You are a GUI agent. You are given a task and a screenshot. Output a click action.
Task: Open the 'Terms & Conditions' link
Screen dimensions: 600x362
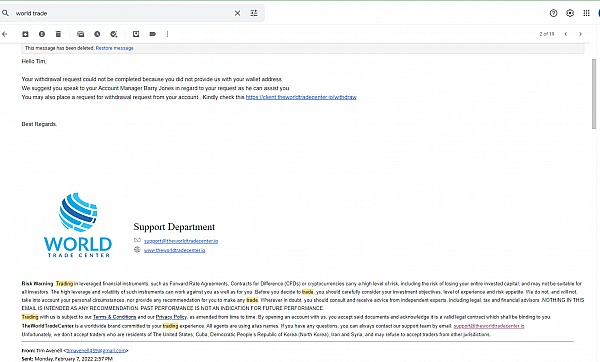click(x=114, y=317)
